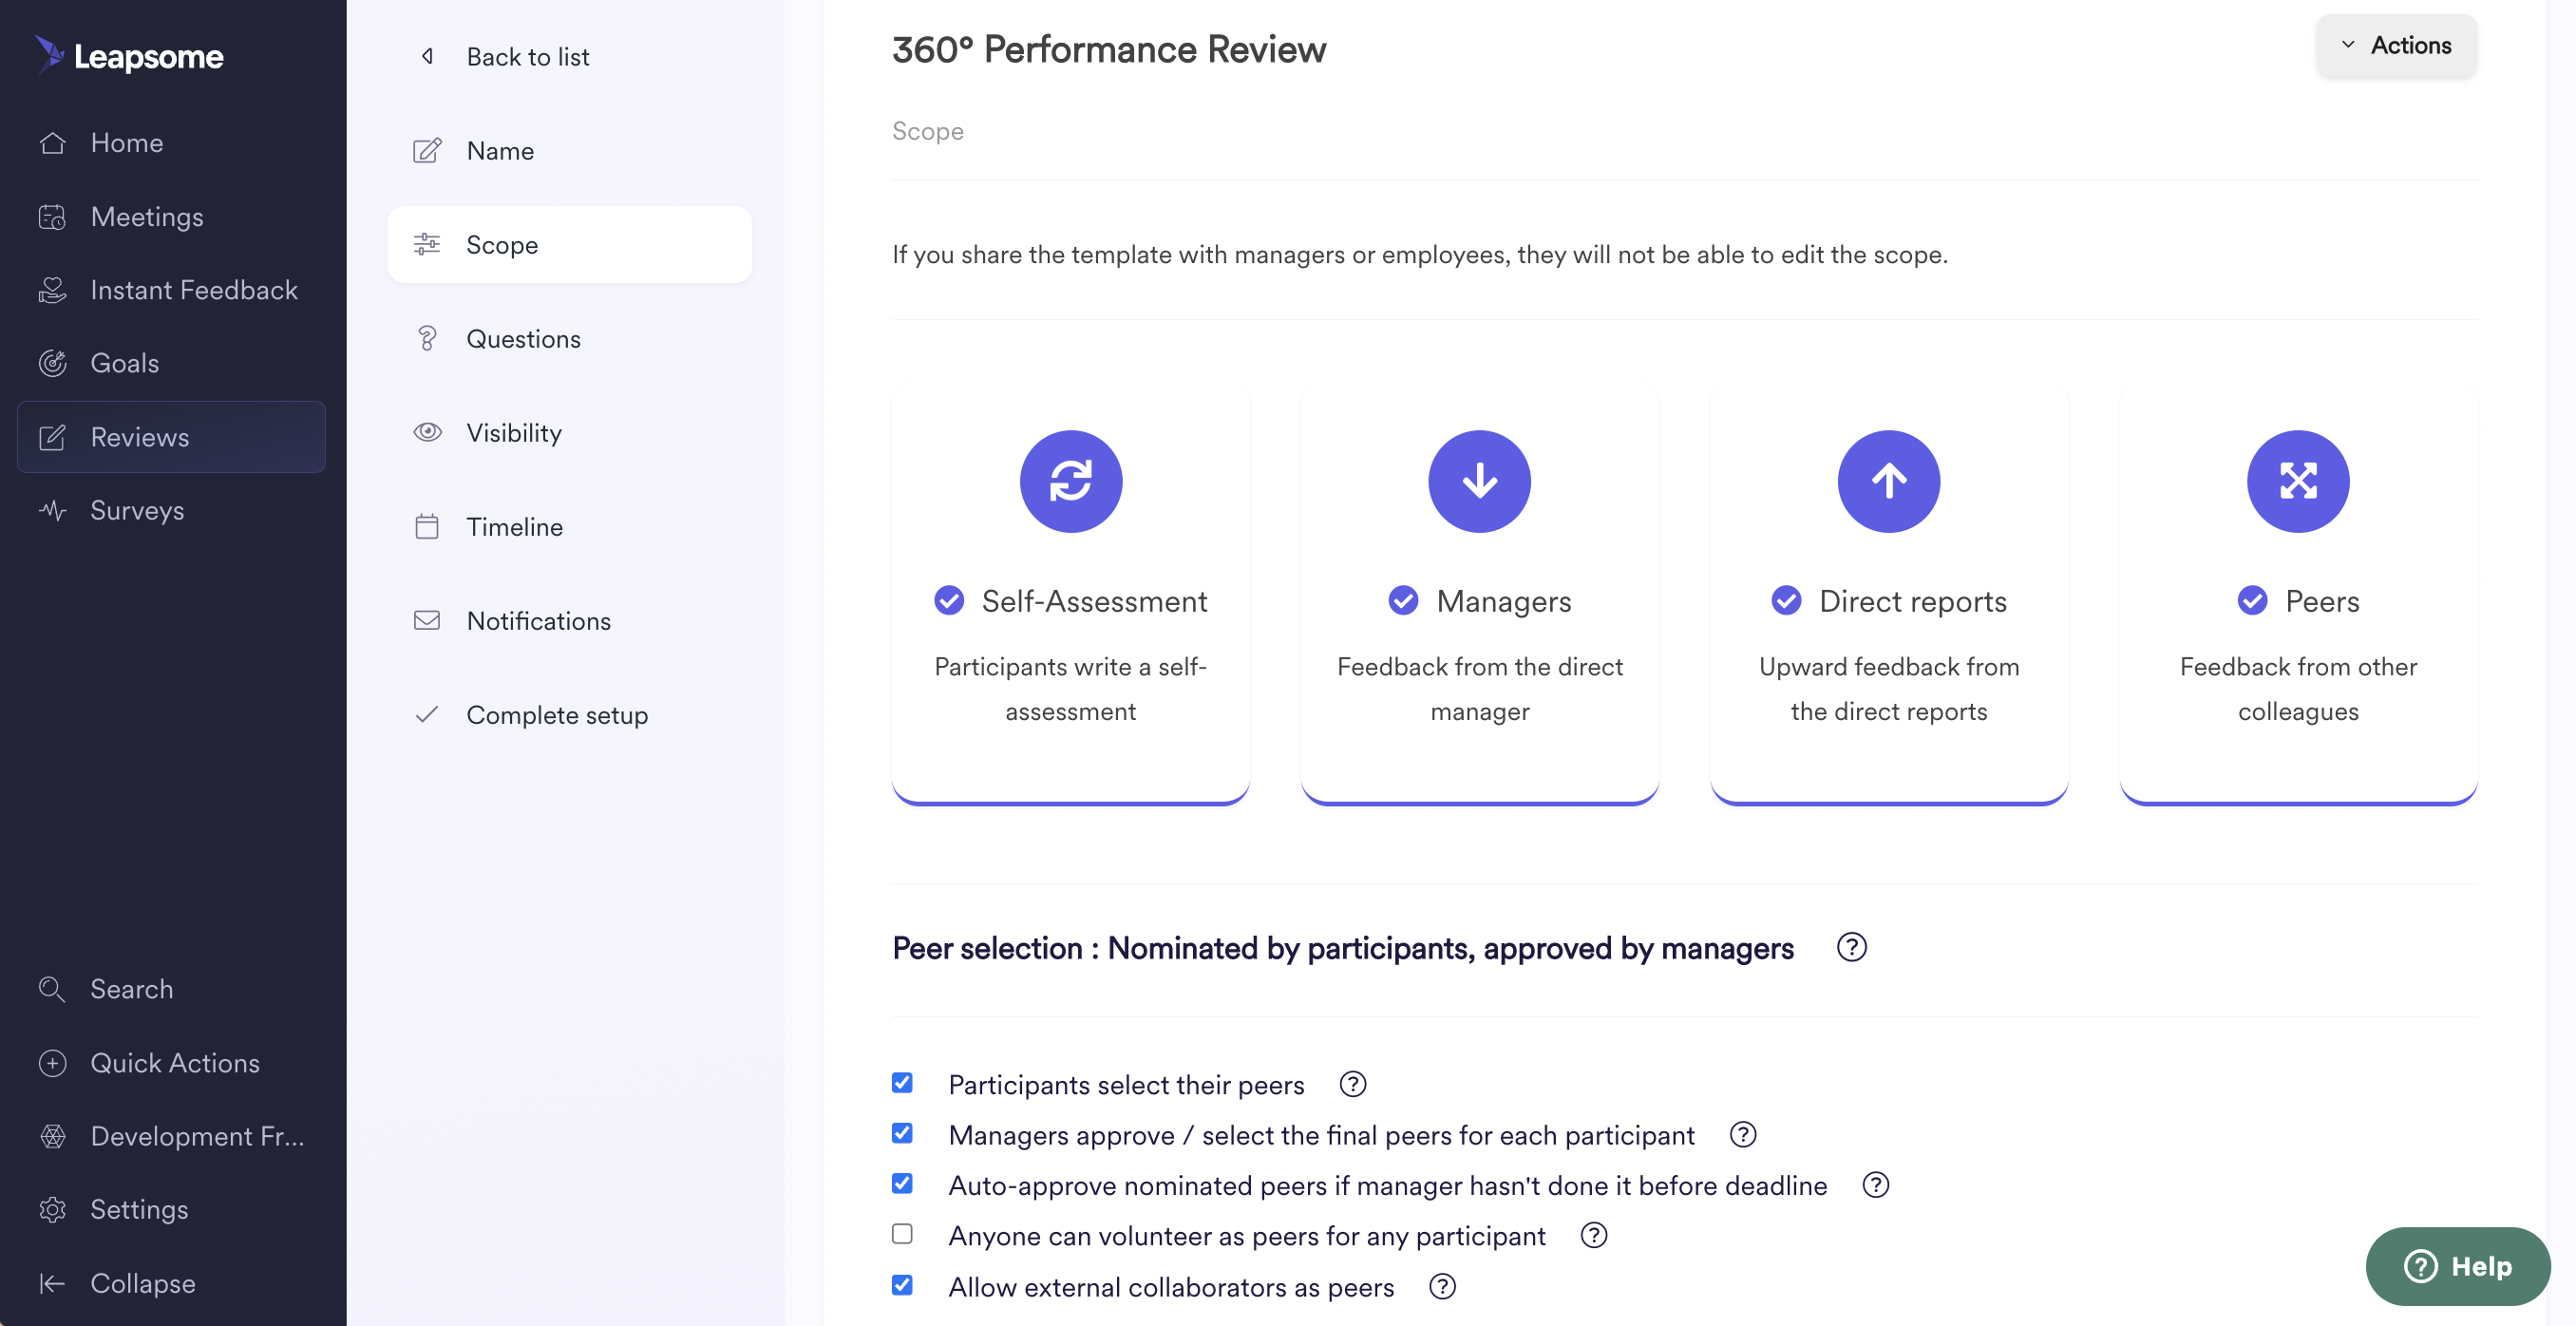Open the Actions dropdown
Viewport: 2576px width, 1326px height.
(2396, 45)
